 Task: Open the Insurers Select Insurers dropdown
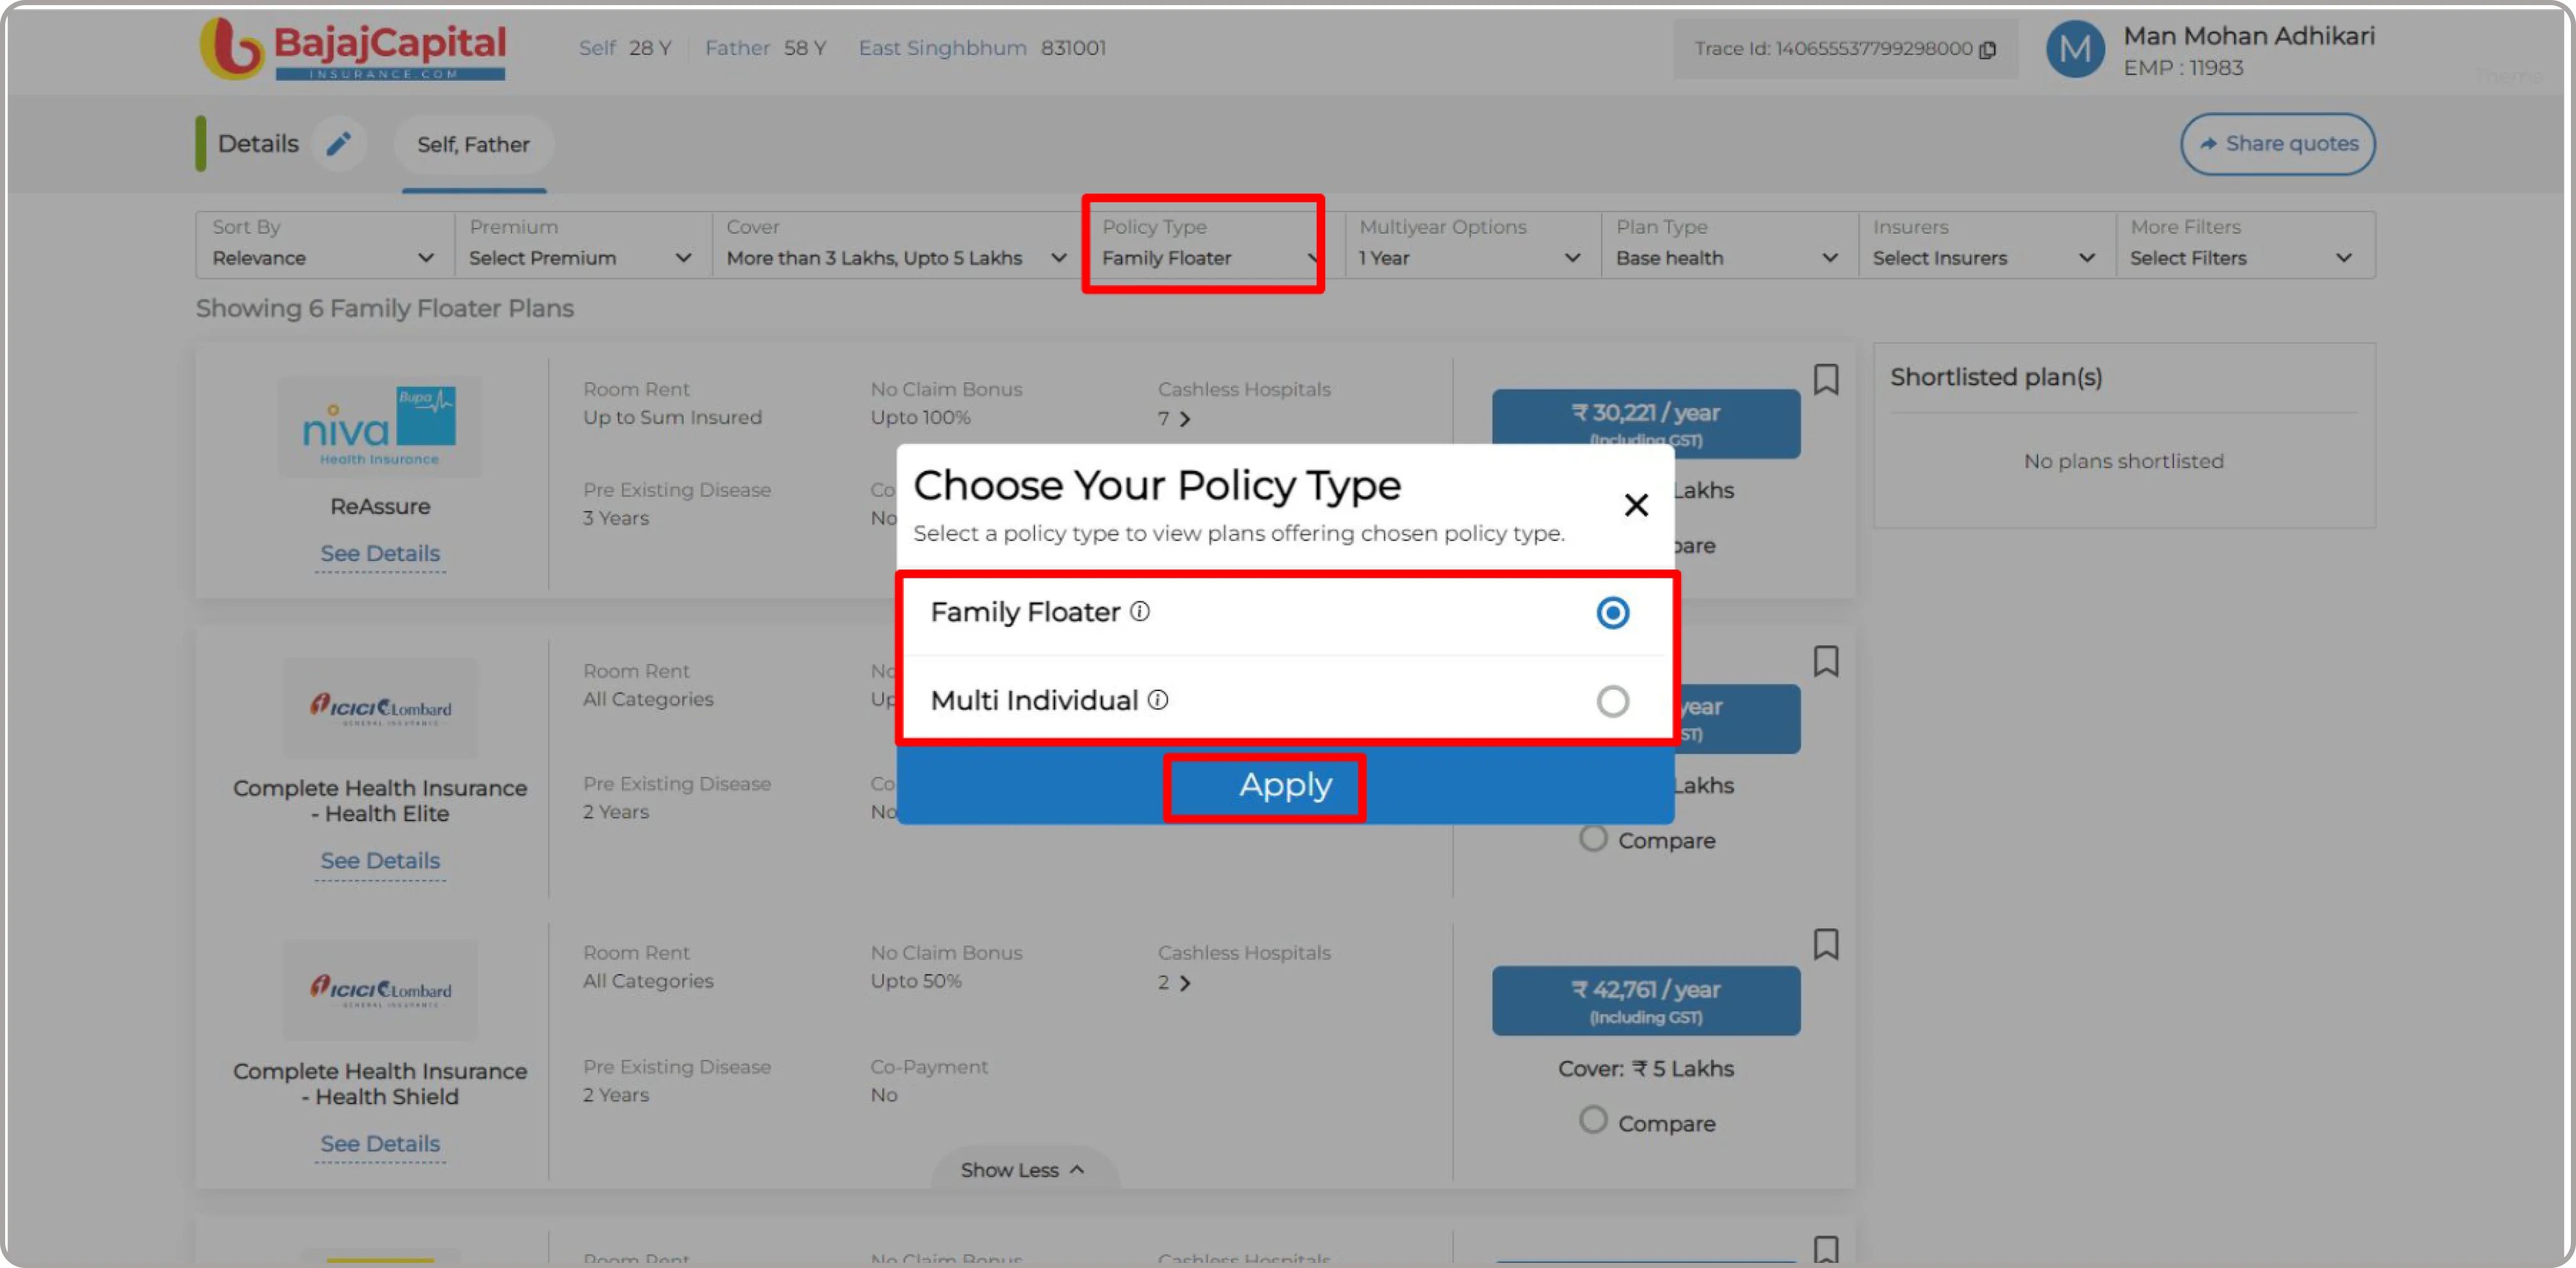pos(1986,244)
